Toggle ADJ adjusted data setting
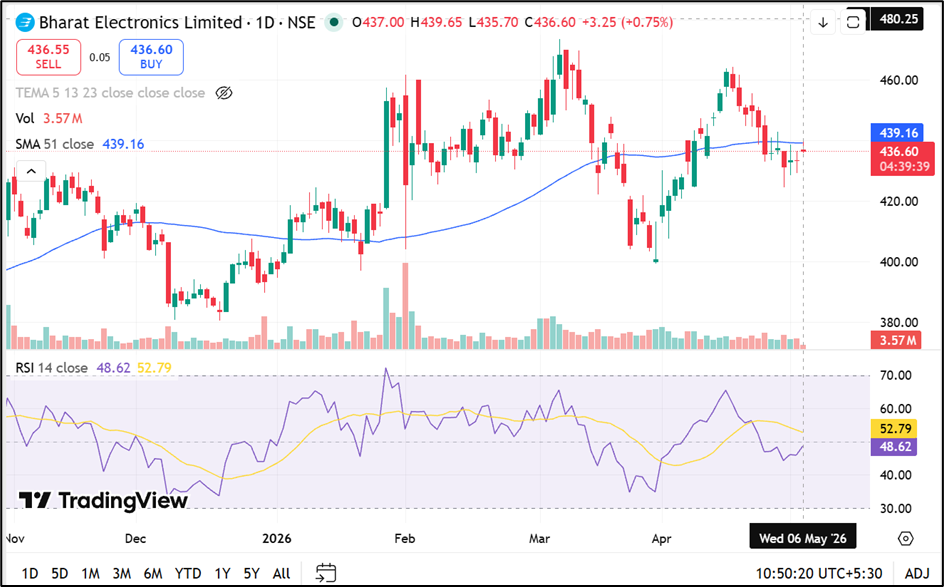The height and width of the screenshot is (587, 944). [x=917, y=573]
